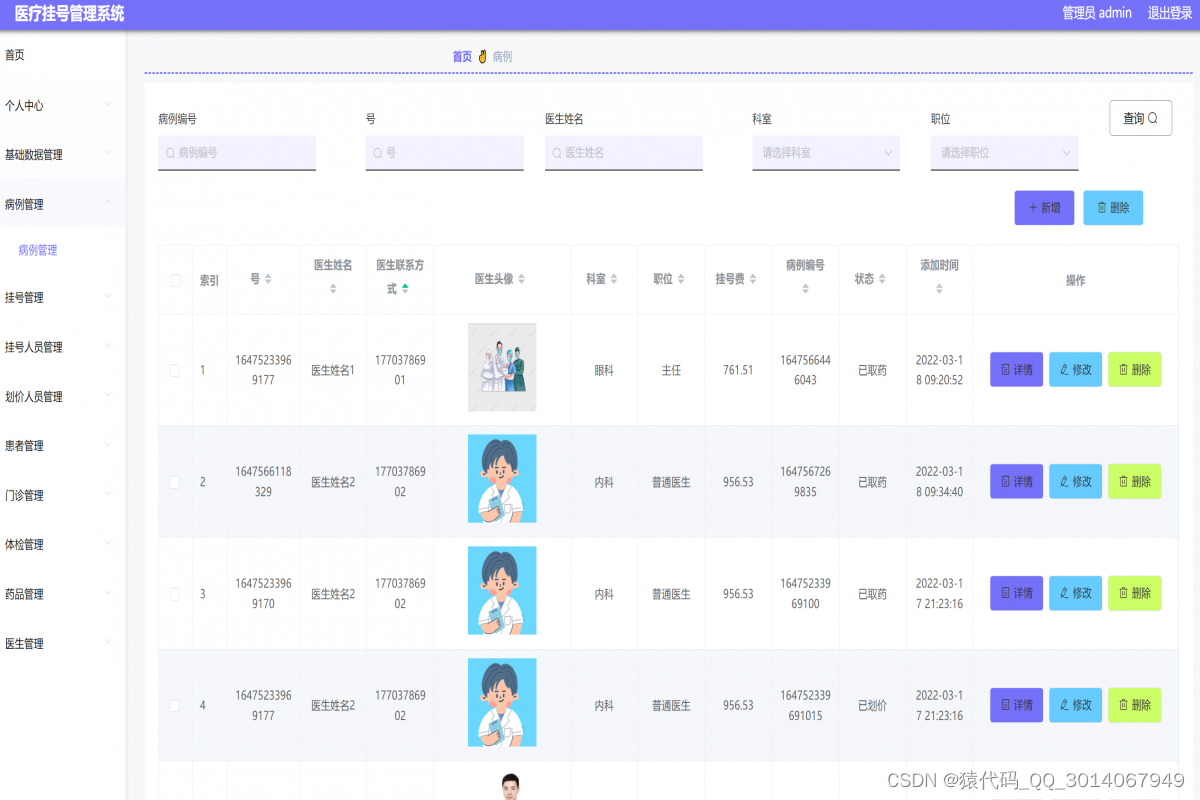1200x800 pixels.
Task: Click 修改 for row 1
Action: (x=1075, y=369)
